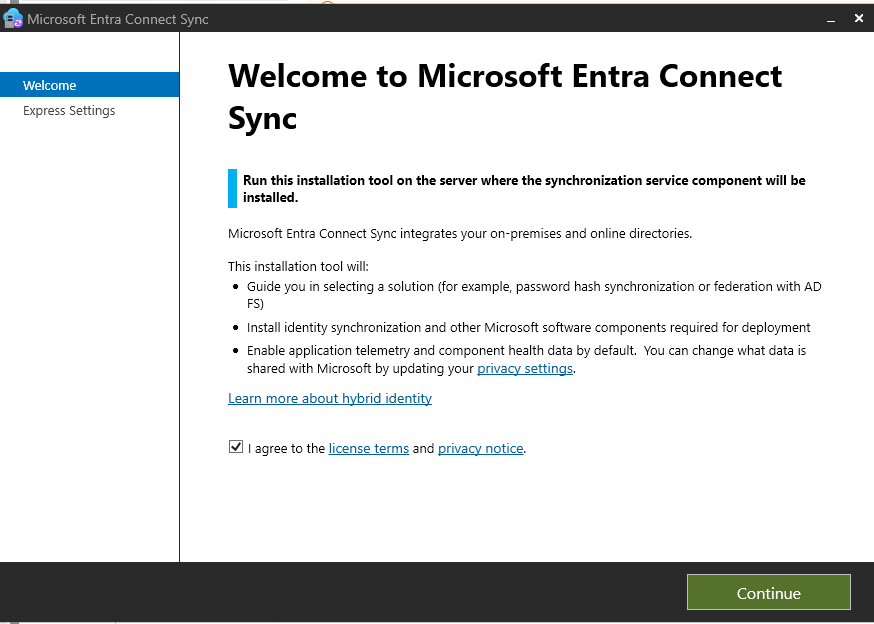Click 'integrates your on-premises and online directories' text

546,233
